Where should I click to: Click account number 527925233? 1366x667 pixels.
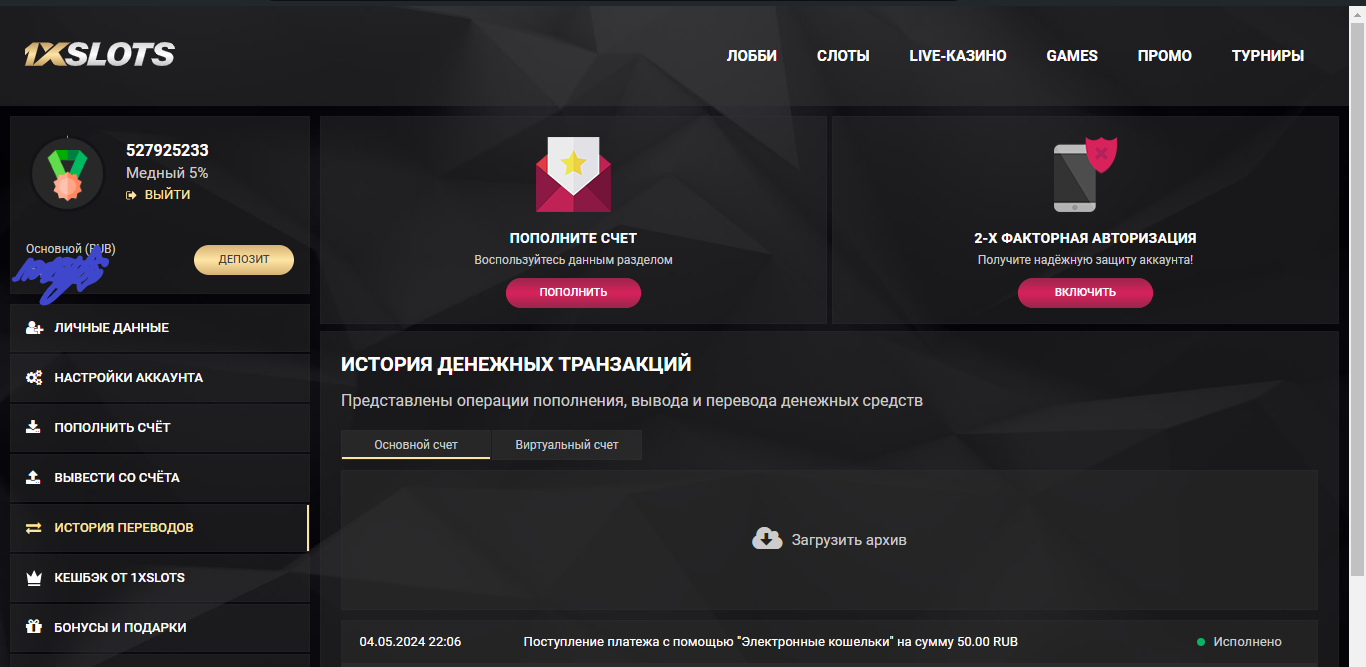pyautogui.click(x=167, y=150)
